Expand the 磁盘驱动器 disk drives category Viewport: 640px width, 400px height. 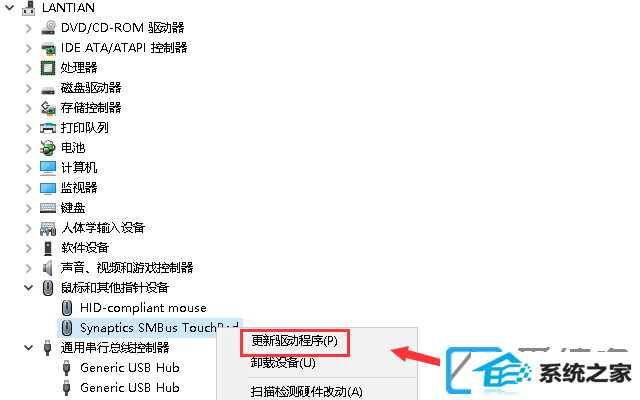[x=28, y=88]
